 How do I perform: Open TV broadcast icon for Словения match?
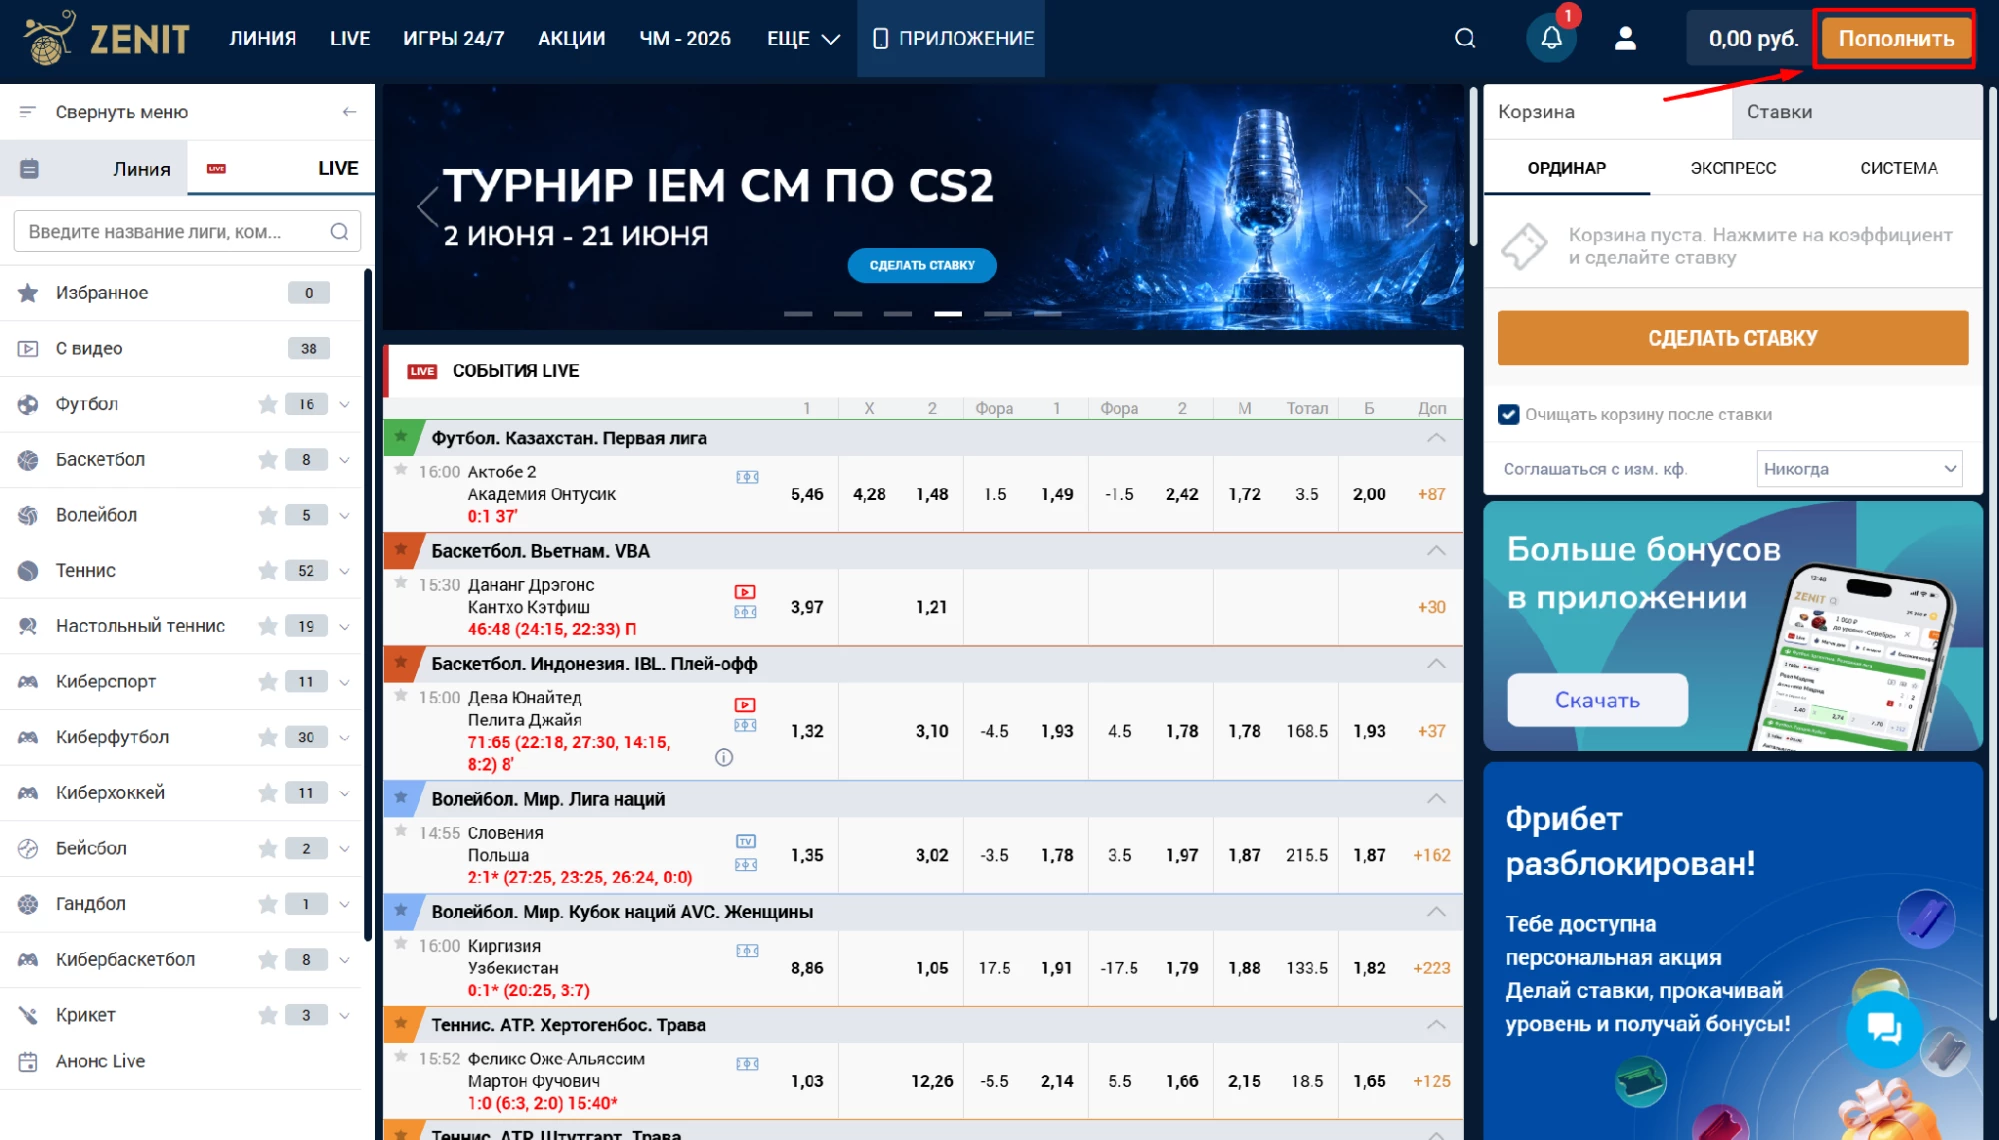click(x=745, y=841)
